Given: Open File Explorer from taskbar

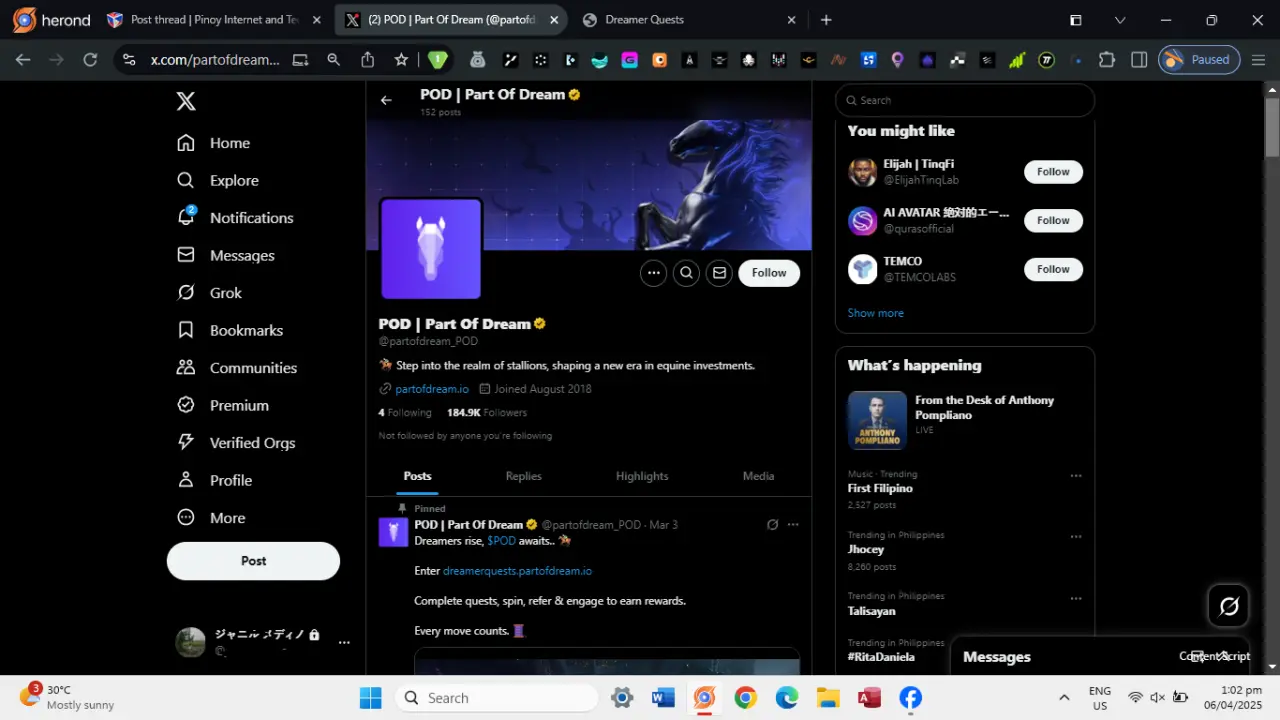Looking at the screenshot, I should (x=828, y=698).
